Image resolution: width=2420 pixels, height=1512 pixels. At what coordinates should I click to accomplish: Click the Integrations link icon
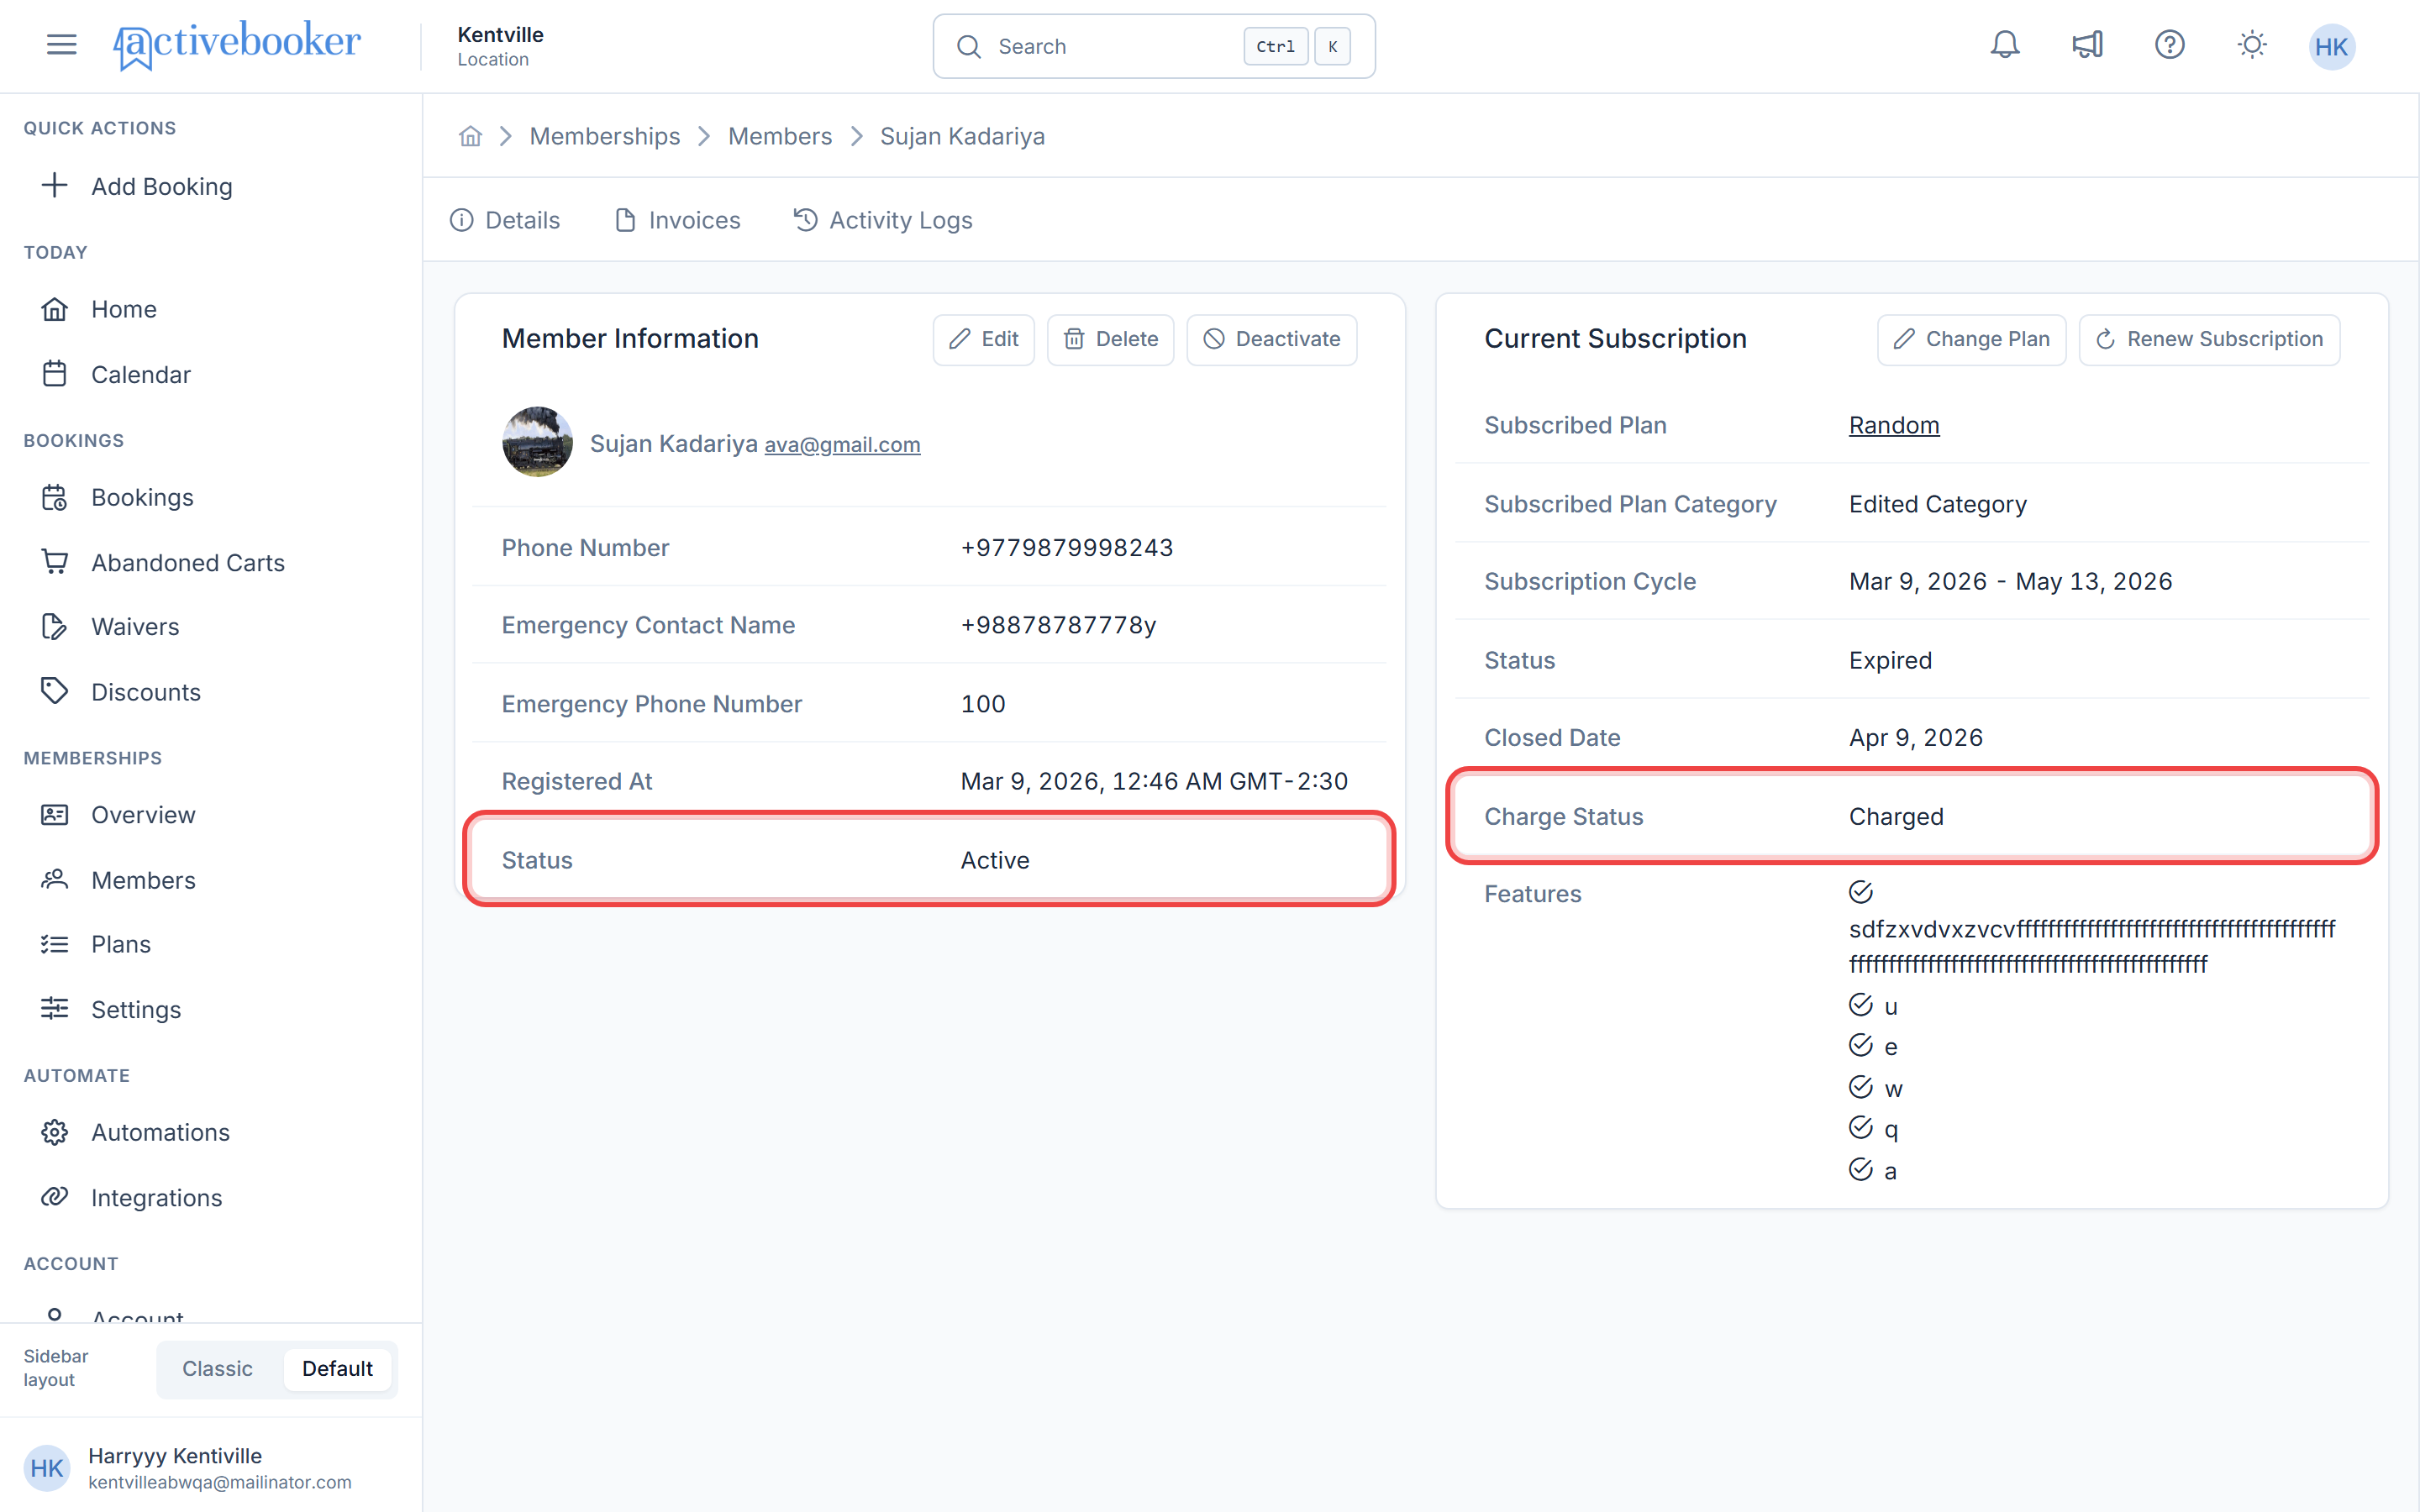55,1197
